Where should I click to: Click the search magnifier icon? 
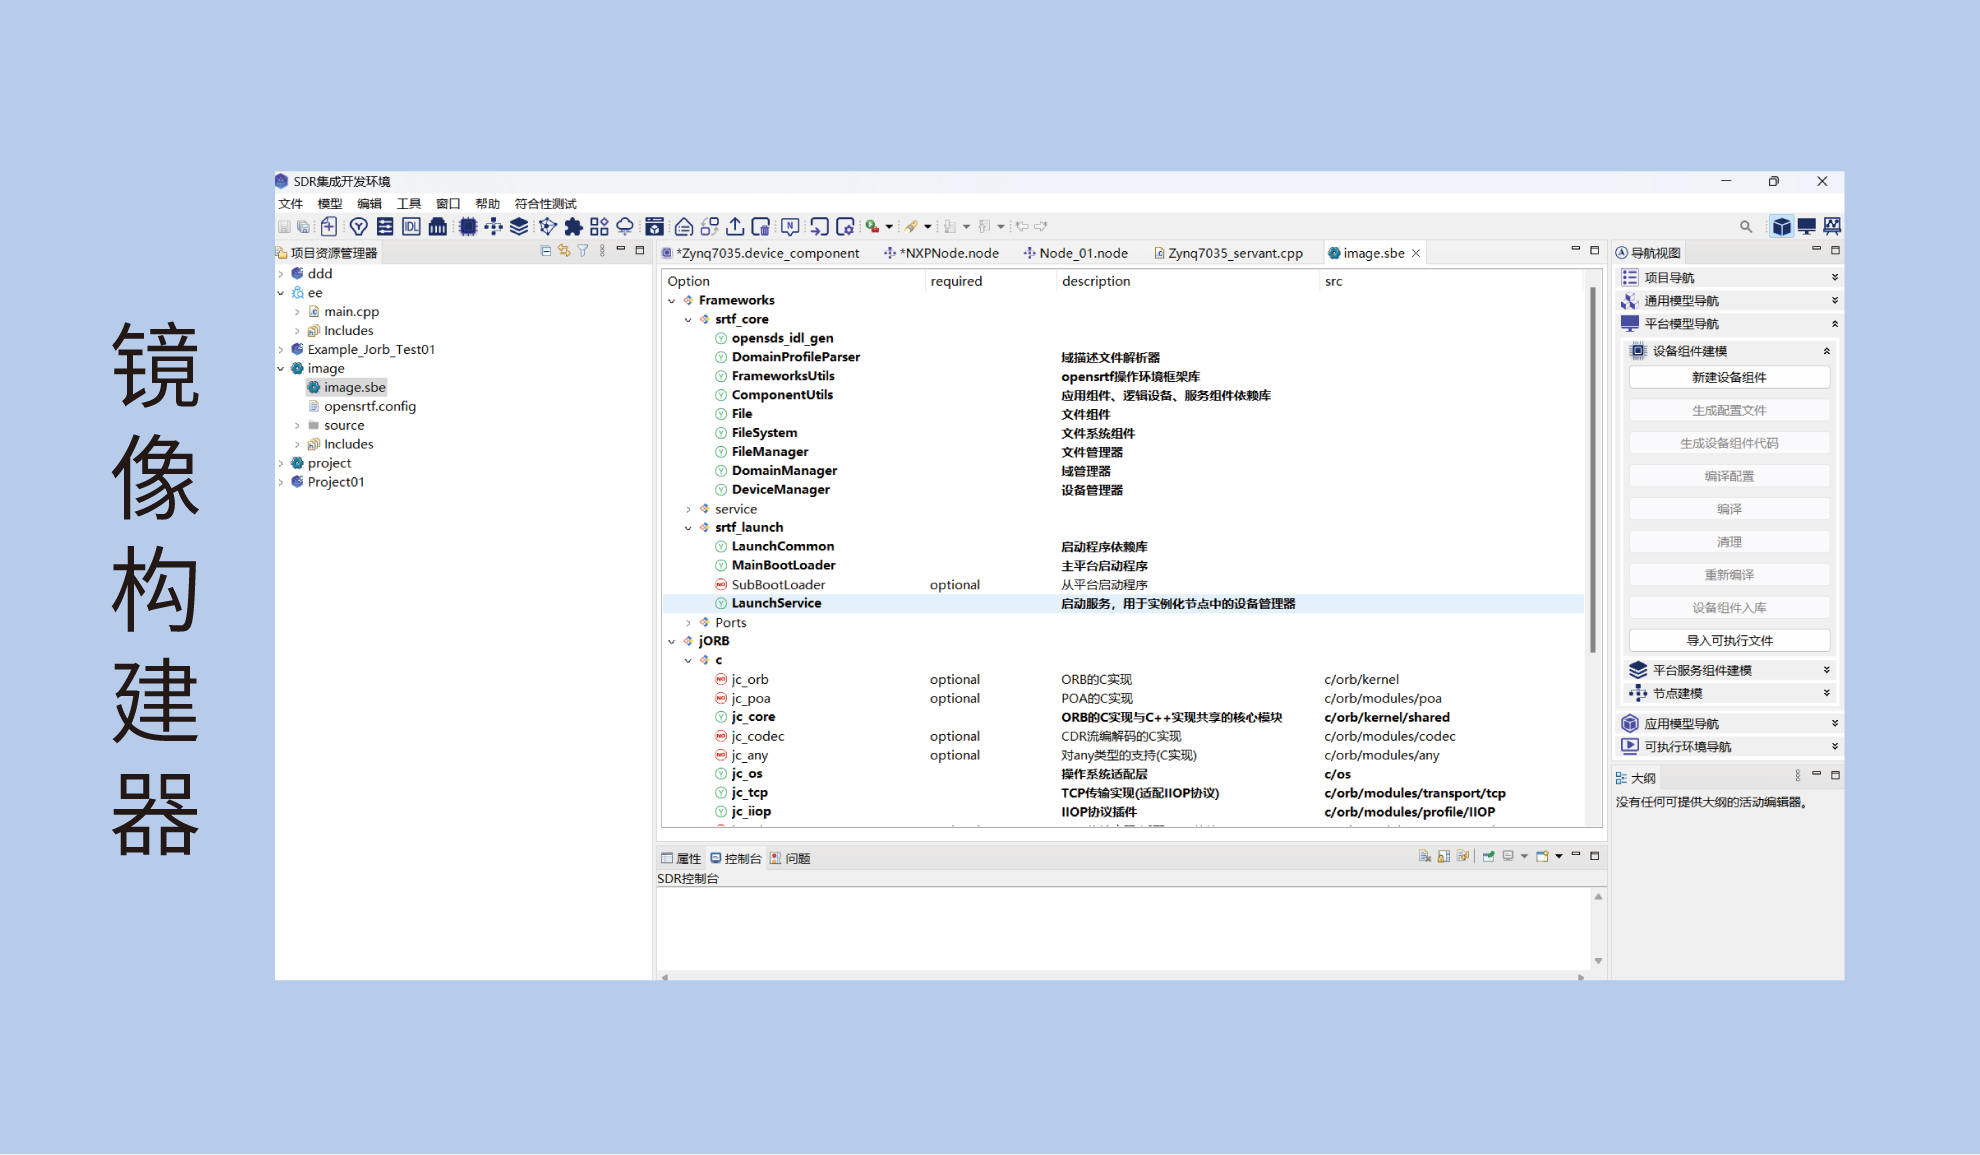pyautogui.click(x=1746, y=227)
